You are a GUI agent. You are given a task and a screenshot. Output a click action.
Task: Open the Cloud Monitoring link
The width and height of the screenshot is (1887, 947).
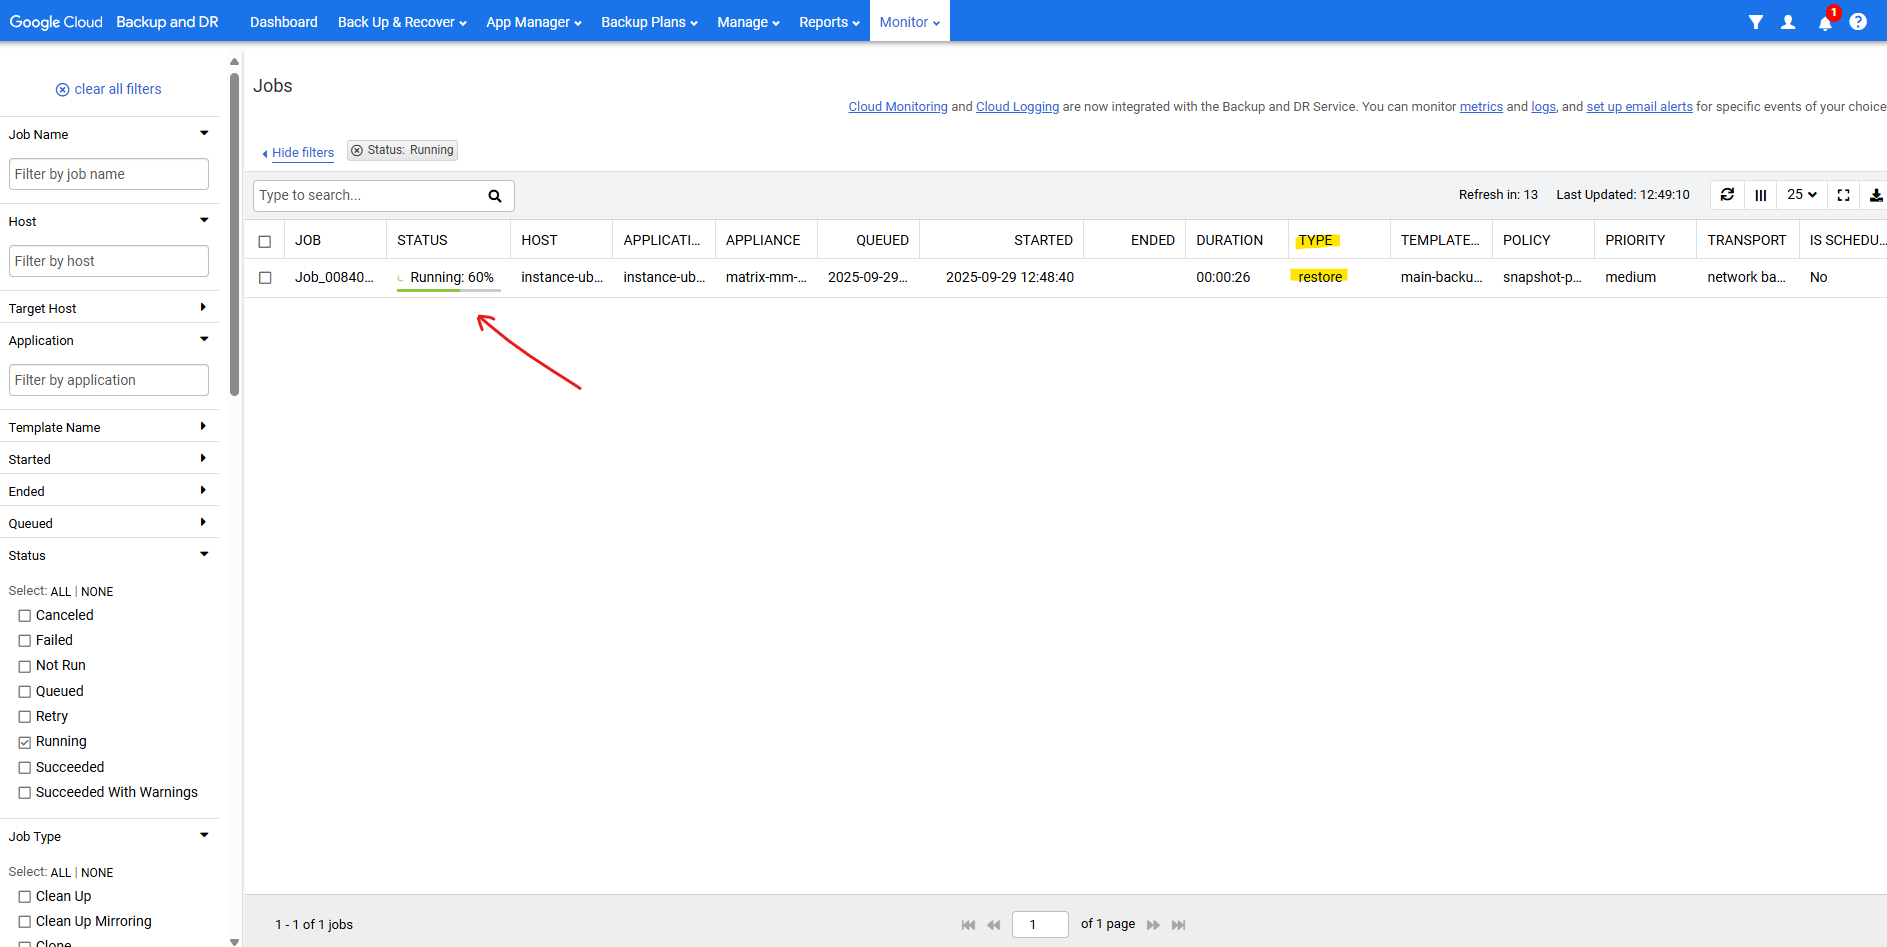coord(897,107)
